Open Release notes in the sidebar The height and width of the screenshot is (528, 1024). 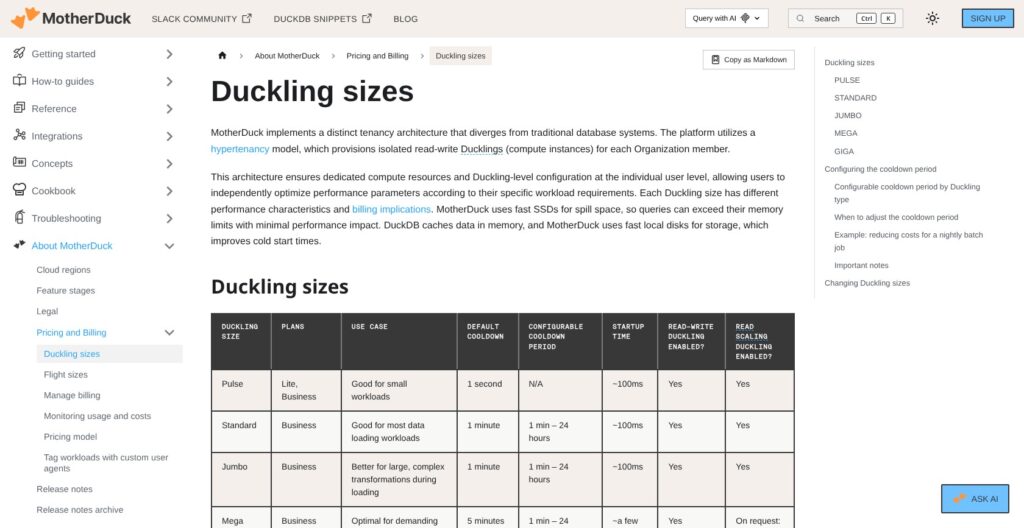click(x=65, y=489)
